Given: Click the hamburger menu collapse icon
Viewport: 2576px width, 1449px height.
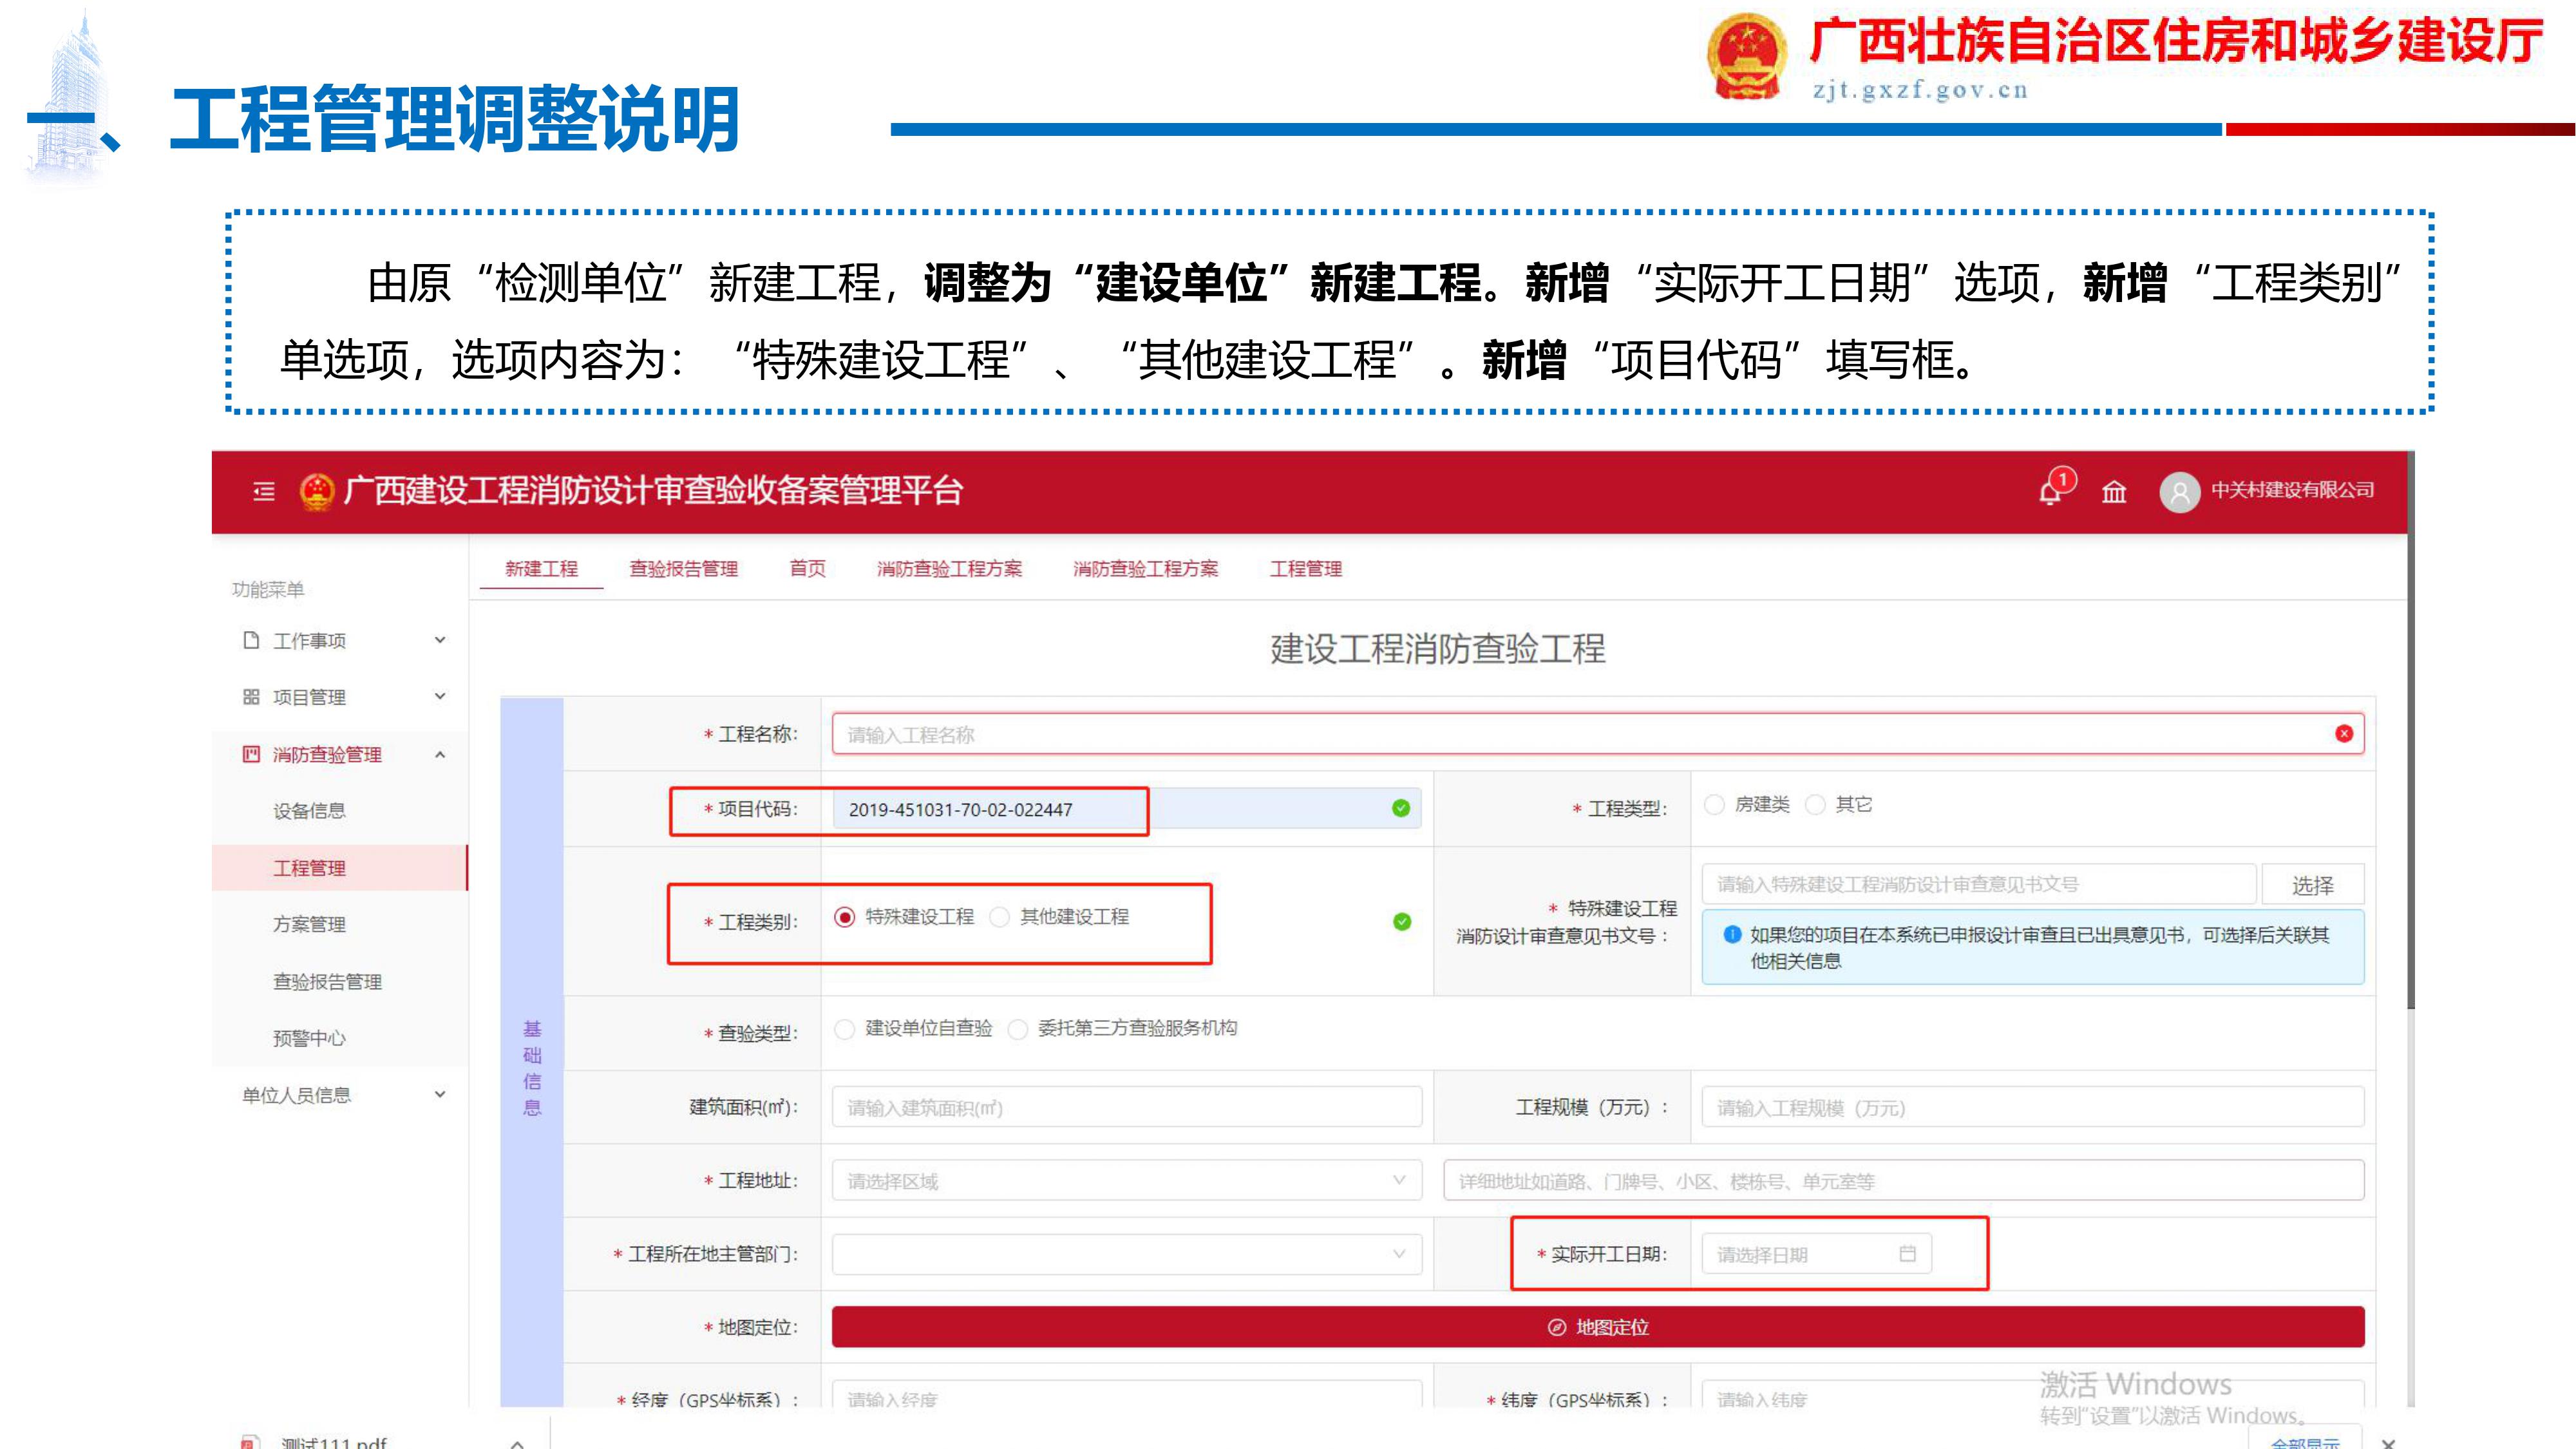Looking at the screenshot, I should click(264, 491).
